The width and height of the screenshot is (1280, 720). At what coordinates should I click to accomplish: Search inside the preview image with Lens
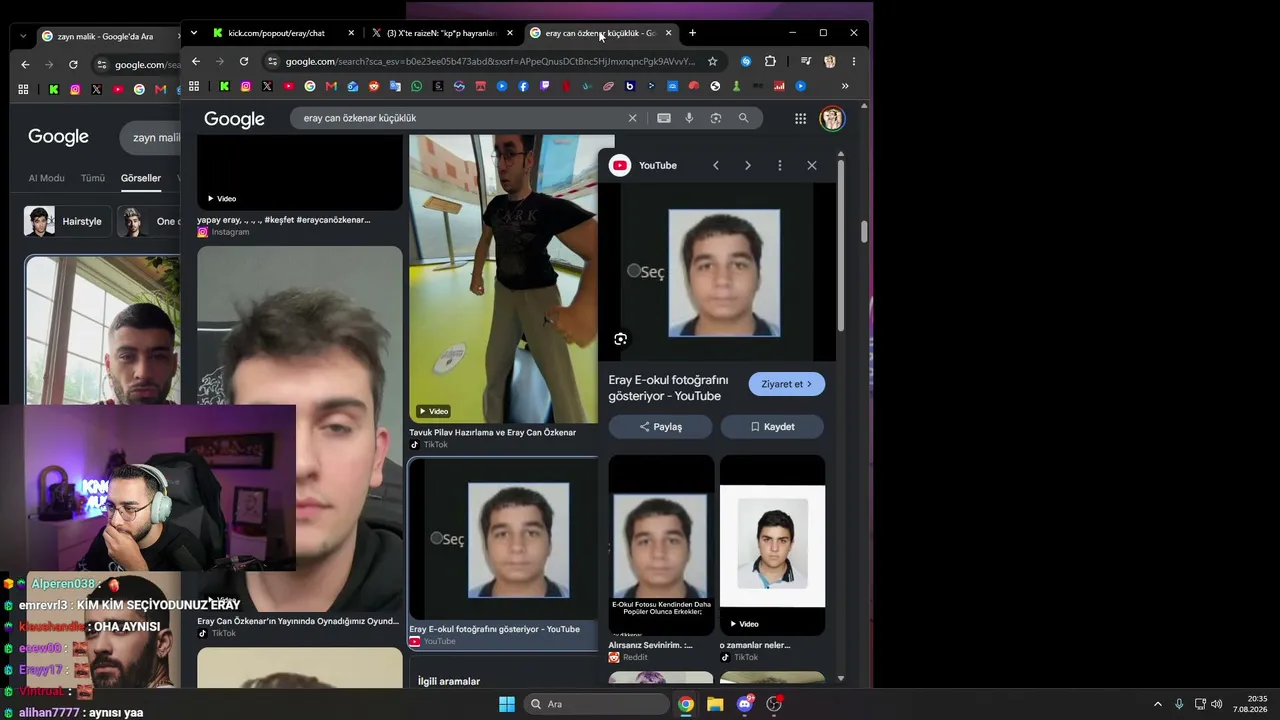point(621,339)
